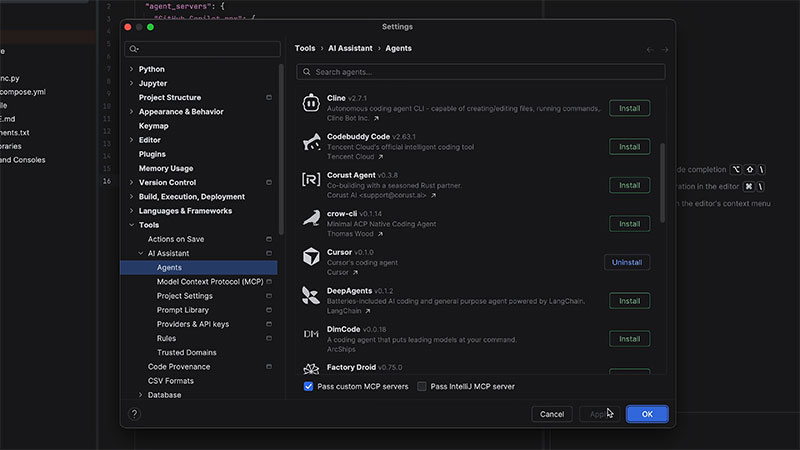
Task: Collapse the Tools settings node
Action: 132,225
